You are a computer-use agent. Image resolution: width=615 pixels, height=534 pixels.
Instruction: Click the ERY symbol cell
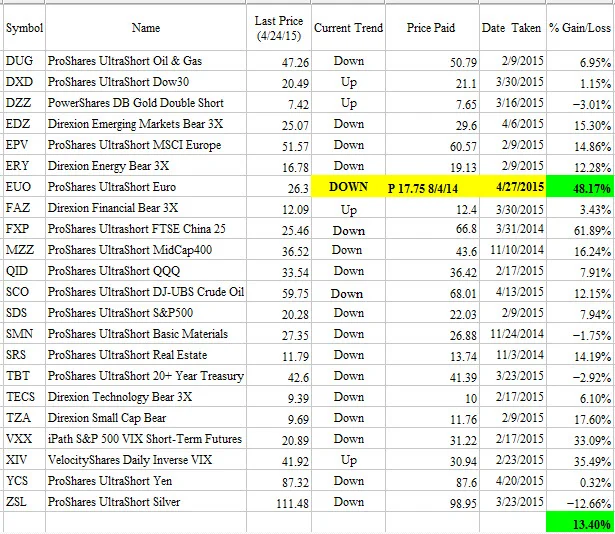pos(24,166)
